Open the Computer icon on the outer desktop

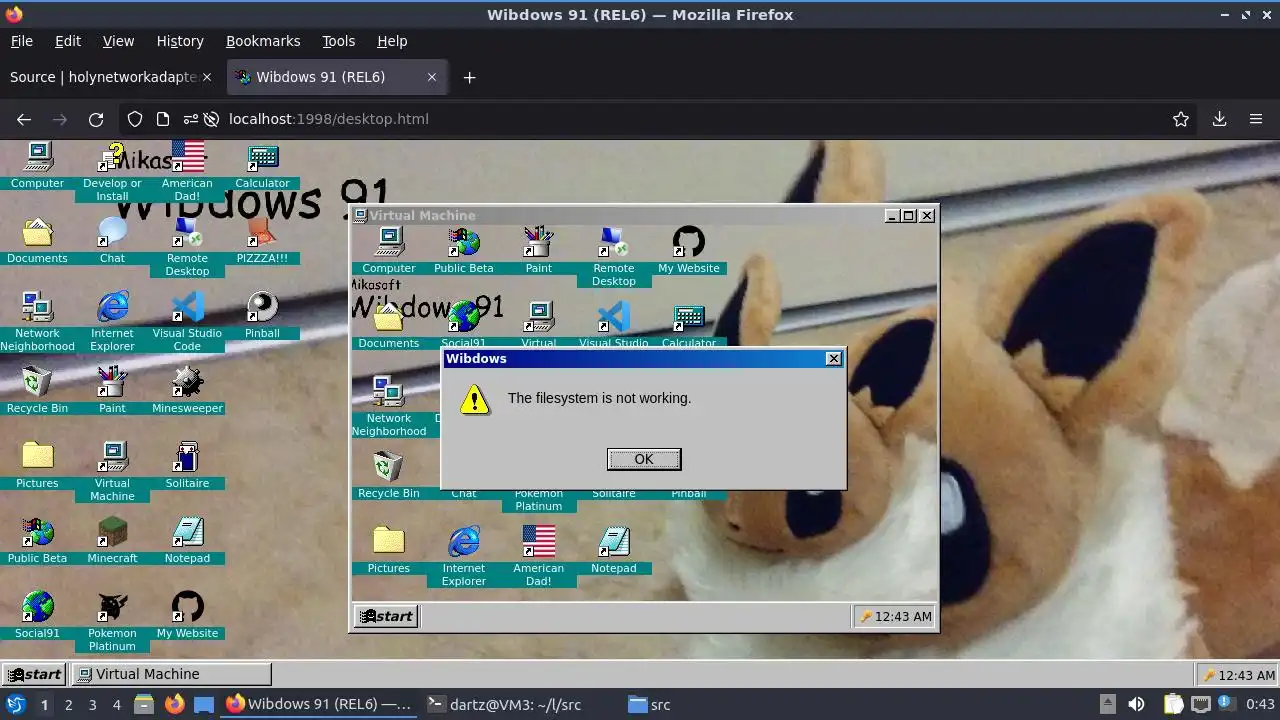(37, 165)
